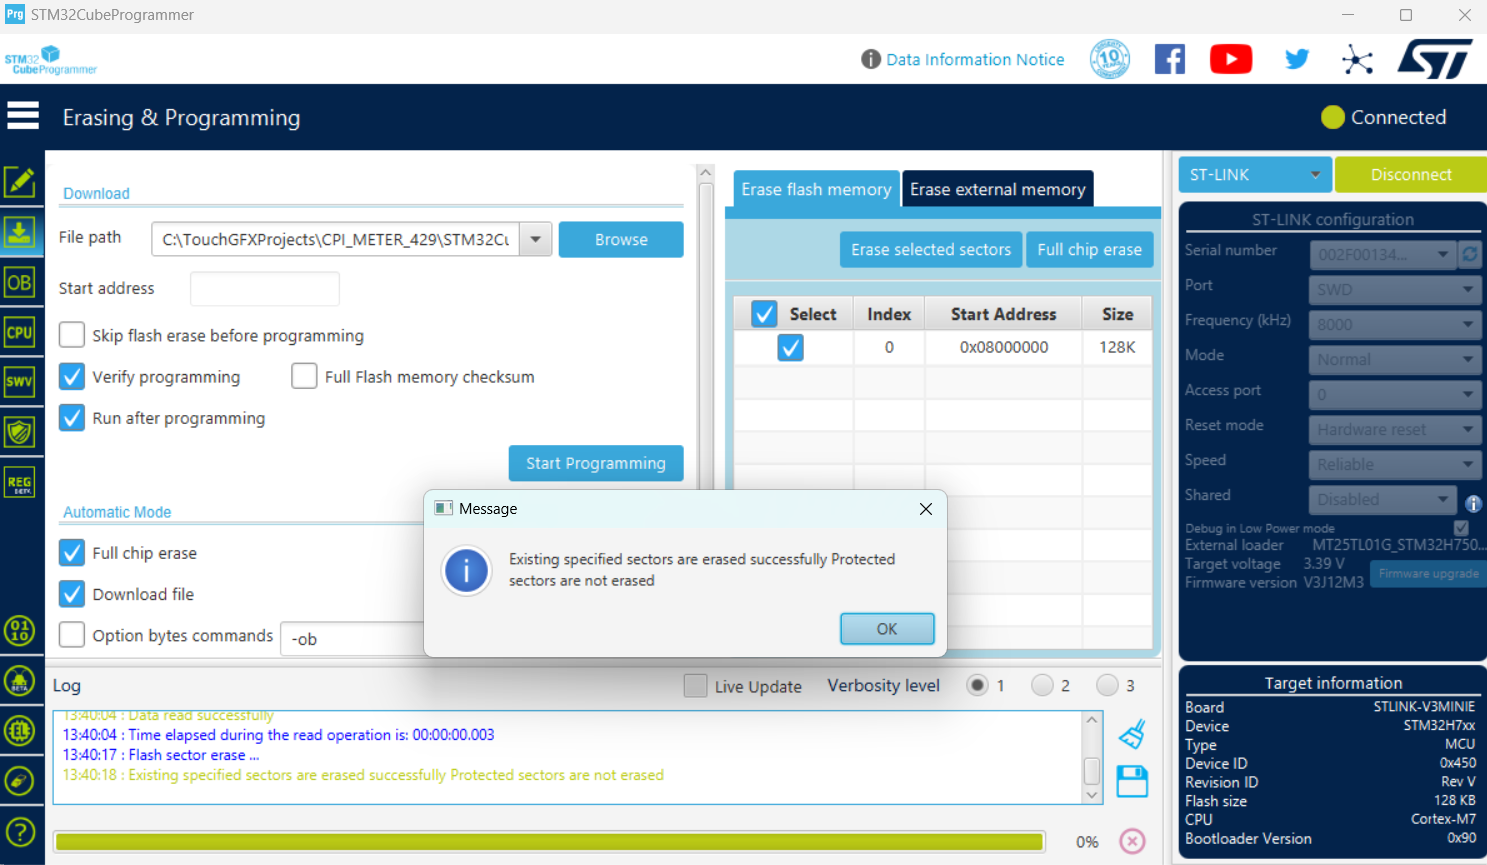The image size is (1487, 865).
Task: Switch to the Erase flash memory tab
Action: tap(816, 189)
